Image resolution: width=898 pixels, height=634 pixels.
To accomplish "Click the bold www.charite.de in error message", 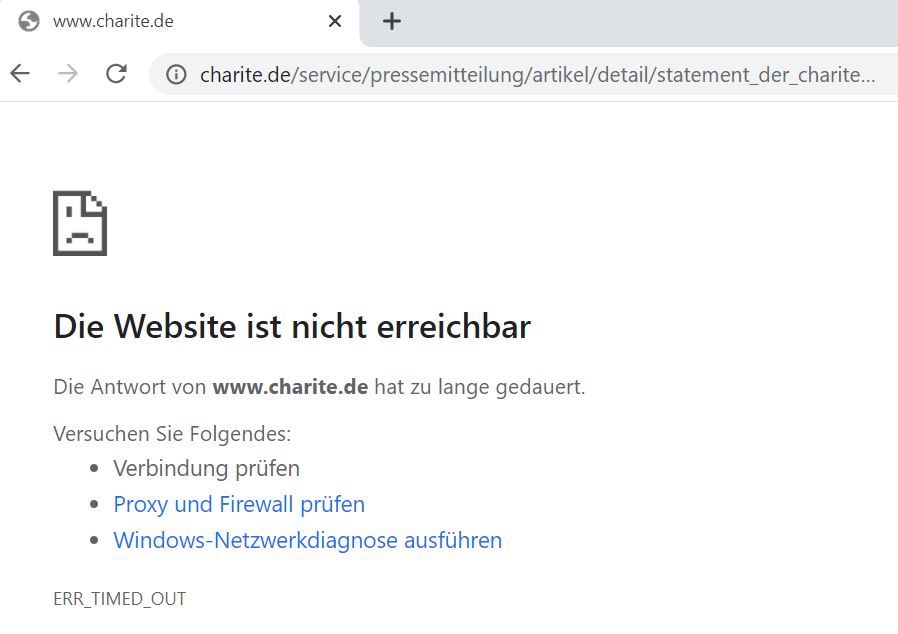I will click(x=290, y=387).
